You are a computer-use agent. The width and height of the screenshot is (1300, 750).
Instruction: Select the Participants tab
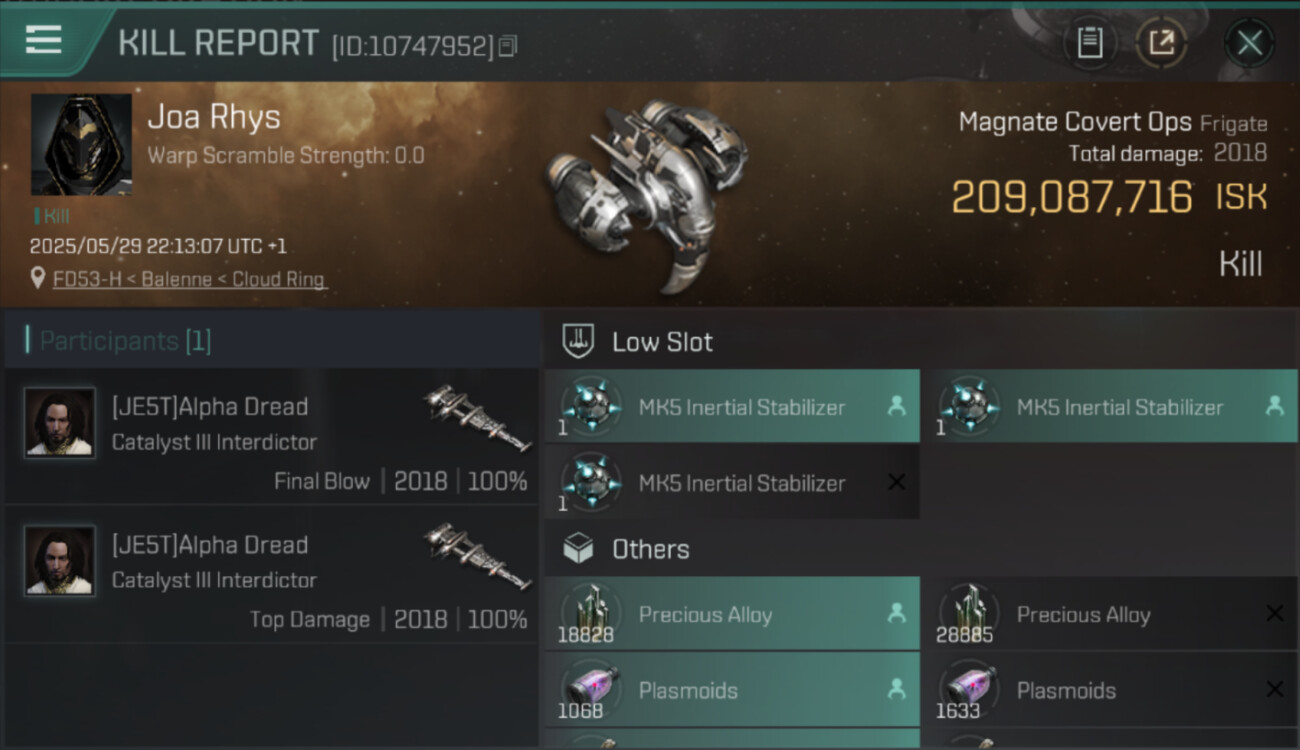pyautogui.click(x=125, y=341)
